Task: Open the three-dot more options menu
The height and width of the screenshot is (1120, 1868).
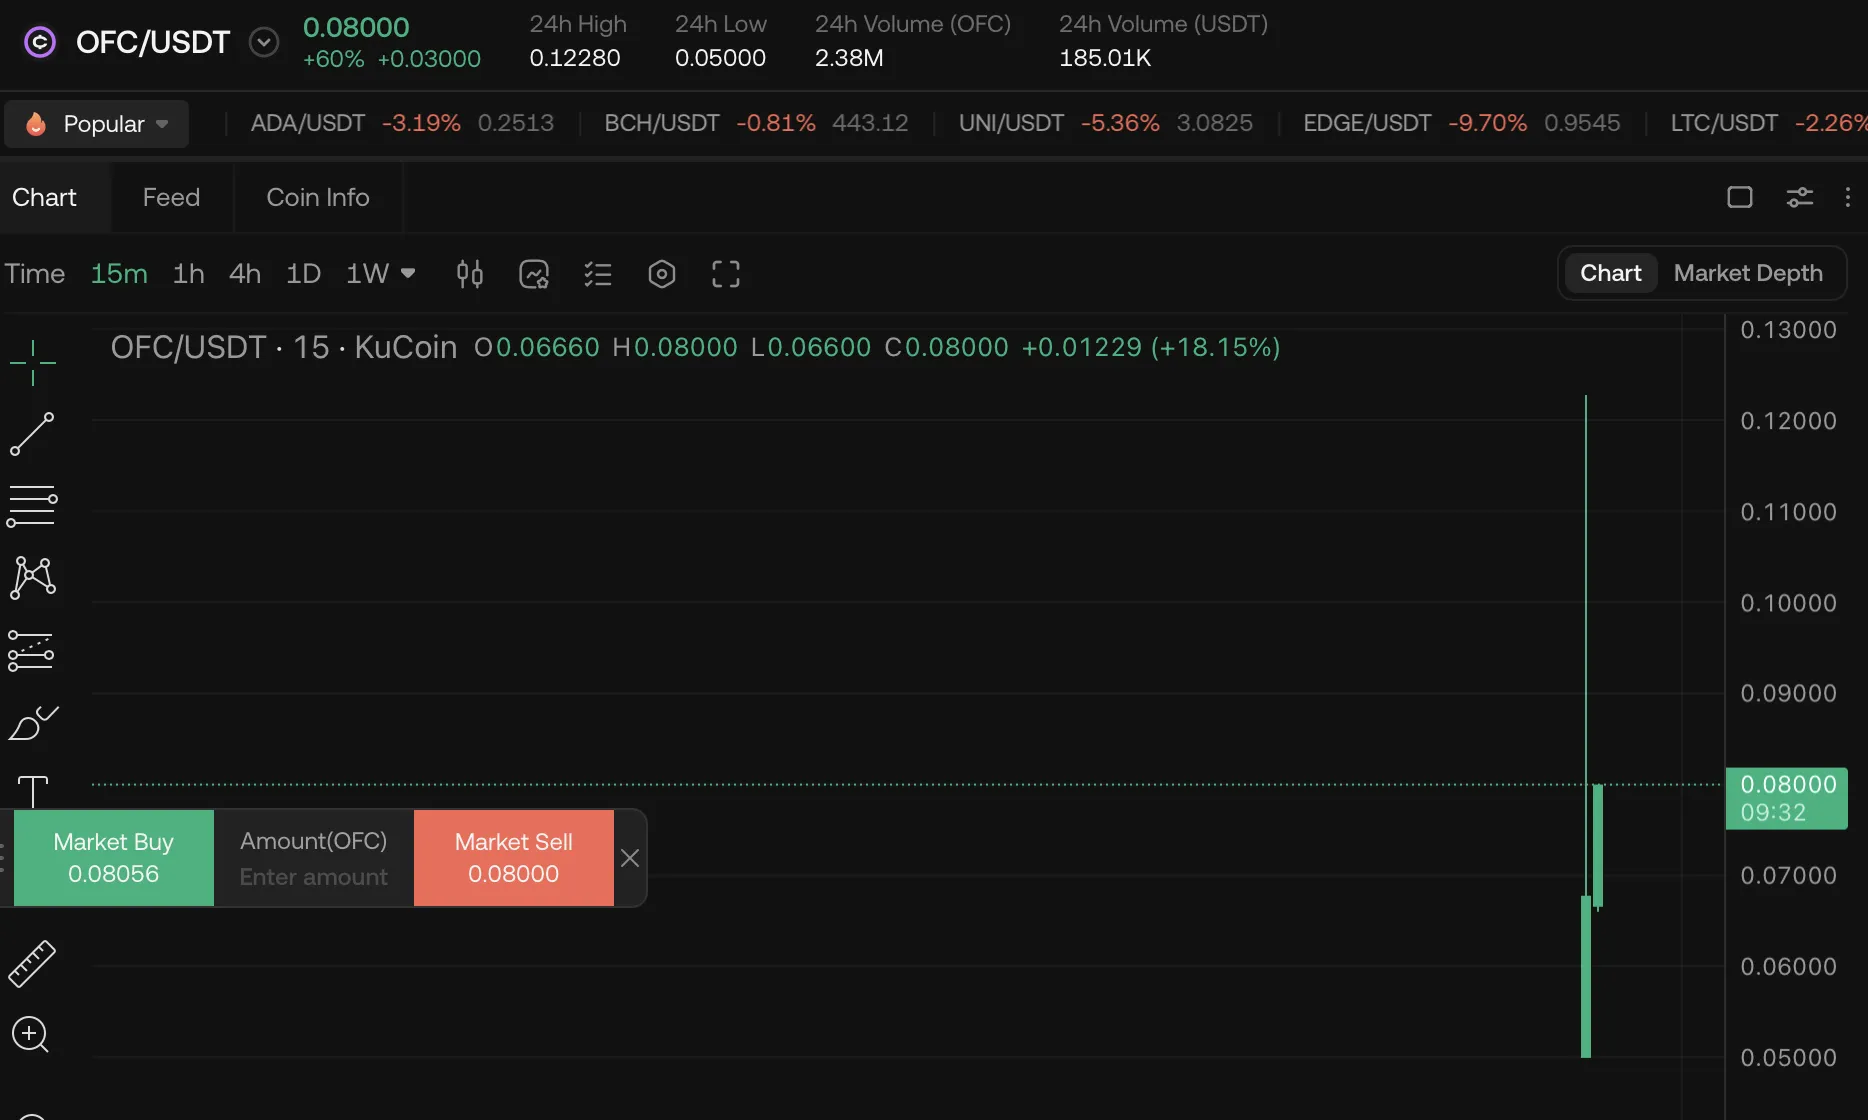Action: 1847,197
